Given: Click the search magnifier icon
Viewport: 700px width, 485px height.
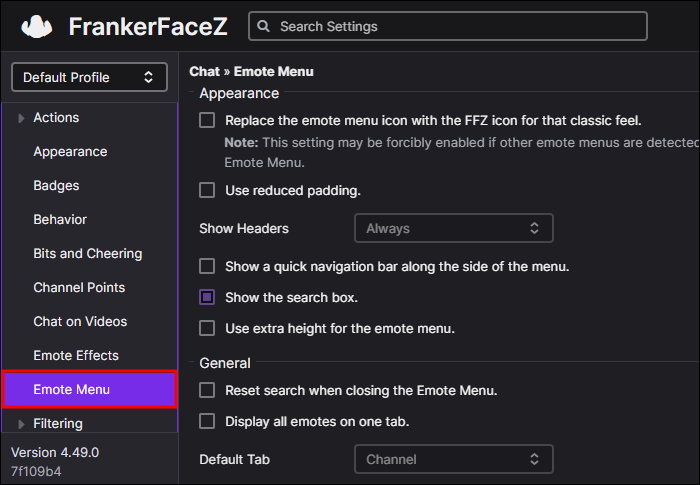Looking at the screenshot, I should pos(264,27).
